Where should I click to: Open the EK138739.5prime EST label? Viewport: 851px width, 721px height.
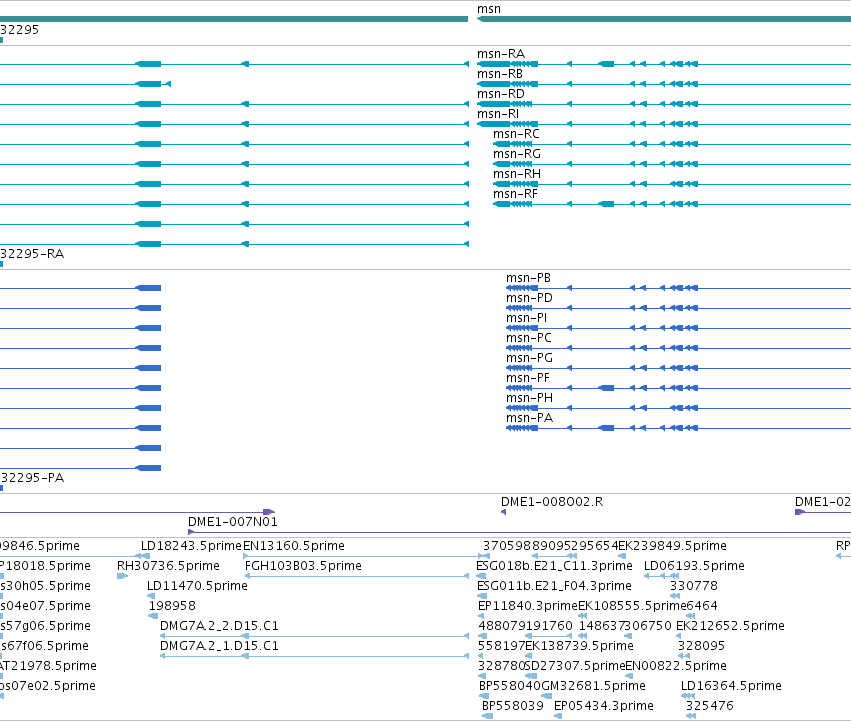(579, 647)
